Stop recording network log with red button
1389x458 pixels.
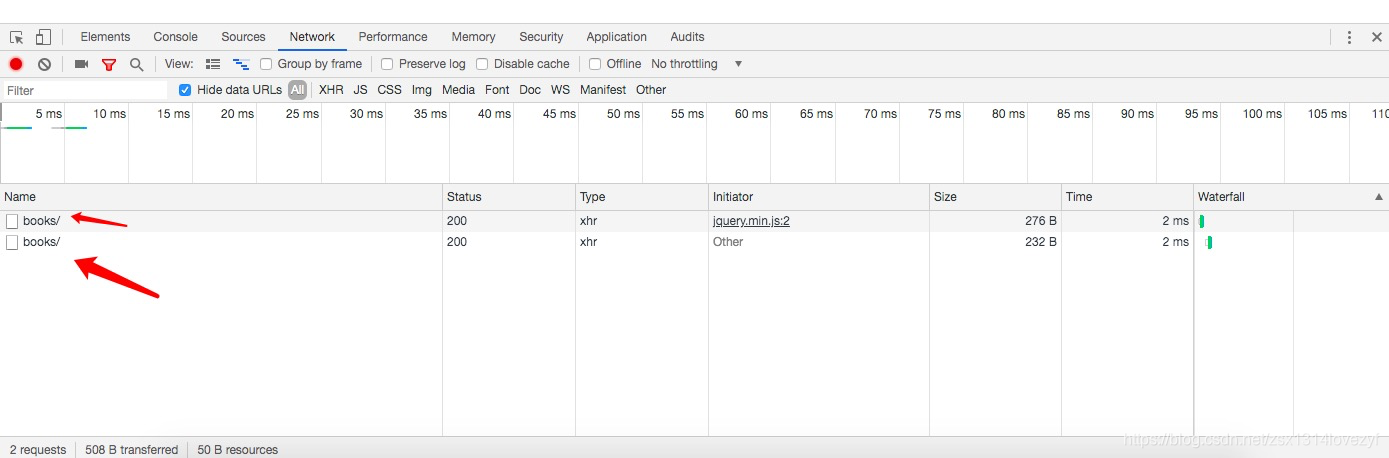(x=16, y=64)
